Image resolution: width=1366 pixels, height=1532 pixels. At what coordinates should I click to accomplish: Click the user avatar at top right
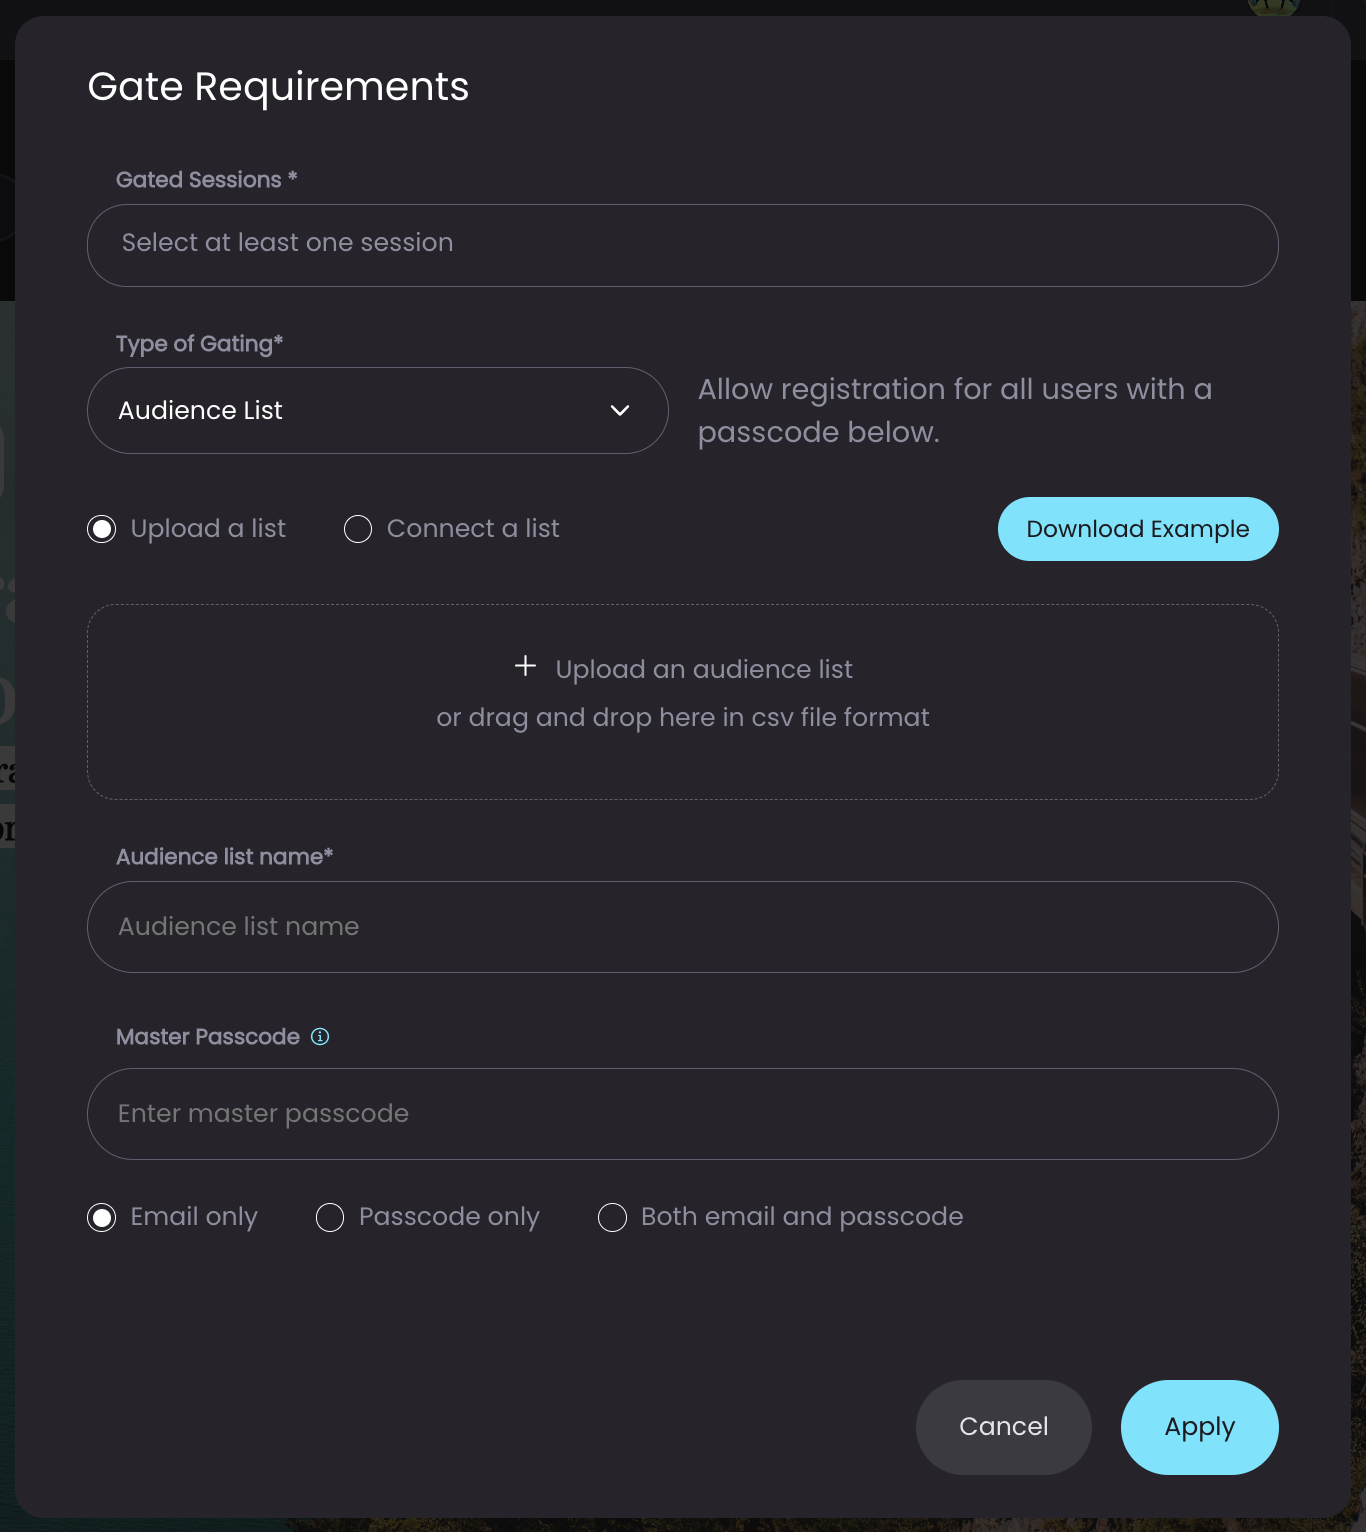click(x=1274, y=6)
